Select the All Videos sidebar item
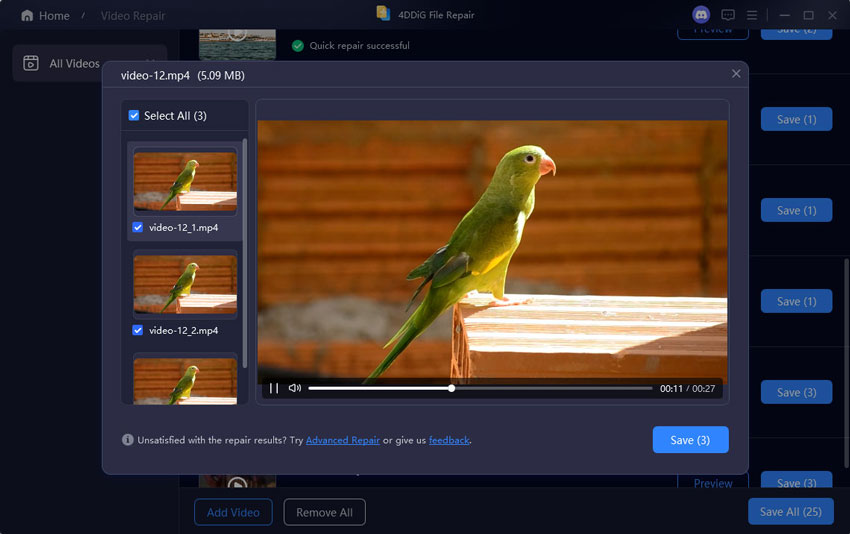The image size is (850, 534). (x=74, y=63)
